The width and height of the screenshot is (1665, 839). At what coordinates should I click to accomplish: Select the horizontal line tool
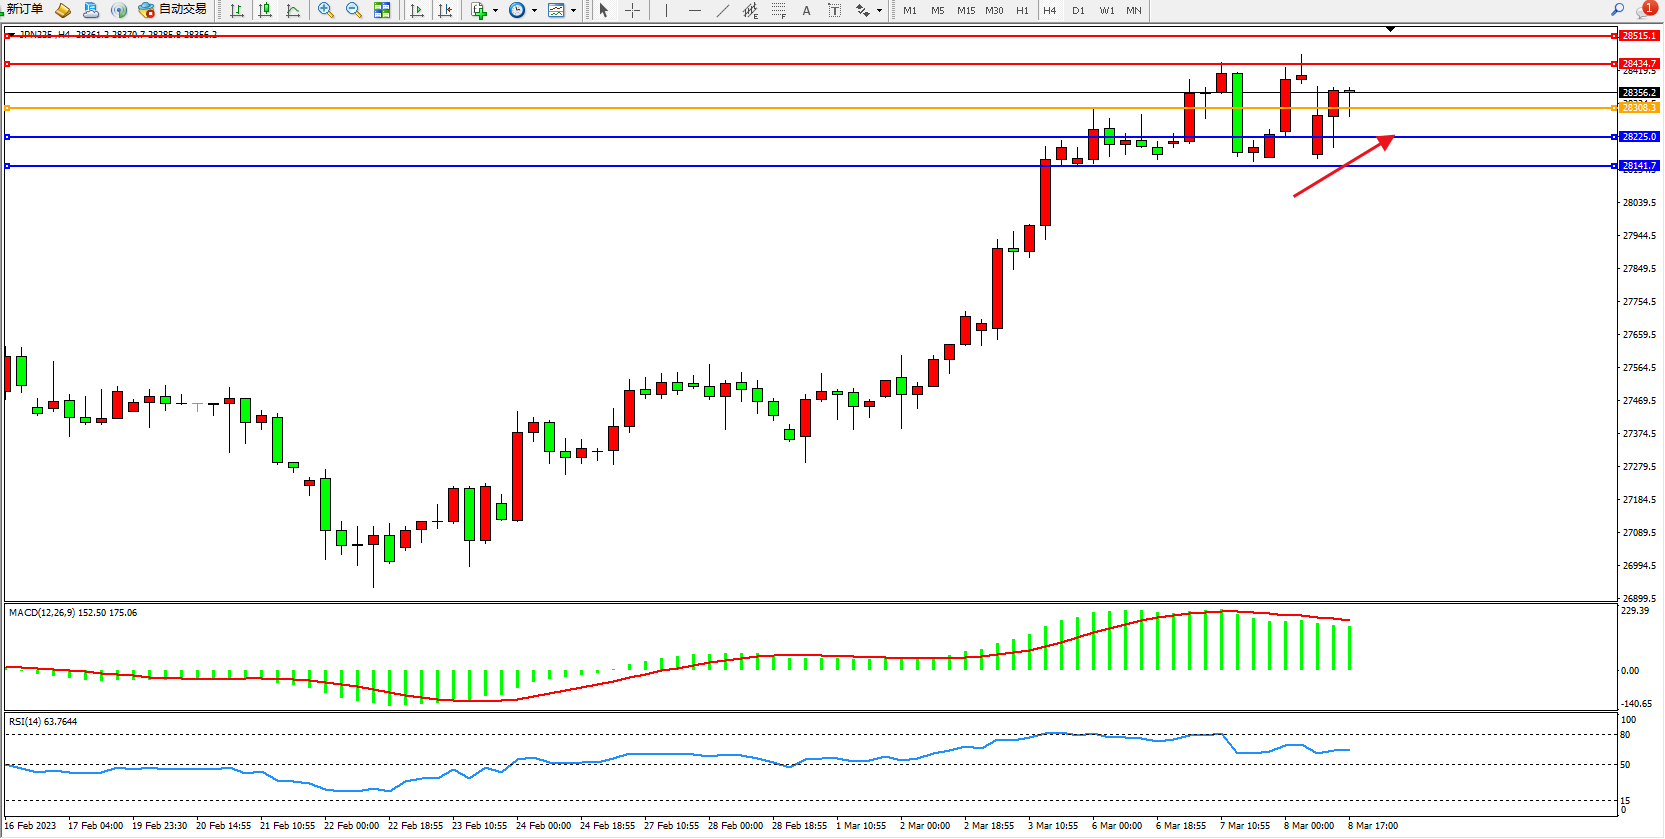pos(695,10)
